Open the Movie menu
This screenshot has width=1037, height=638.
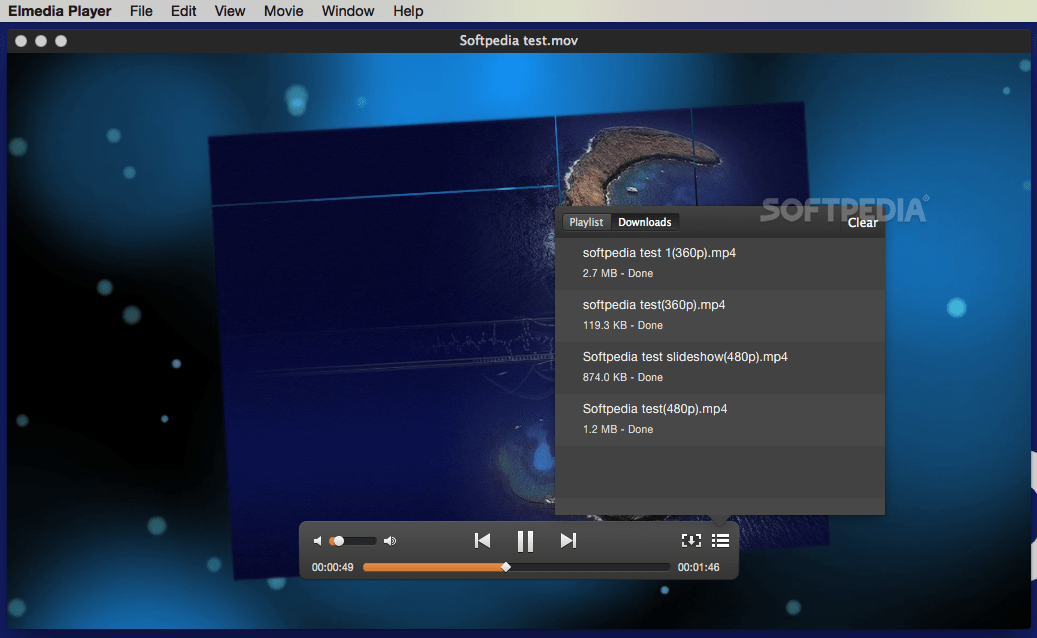(283, 11)
